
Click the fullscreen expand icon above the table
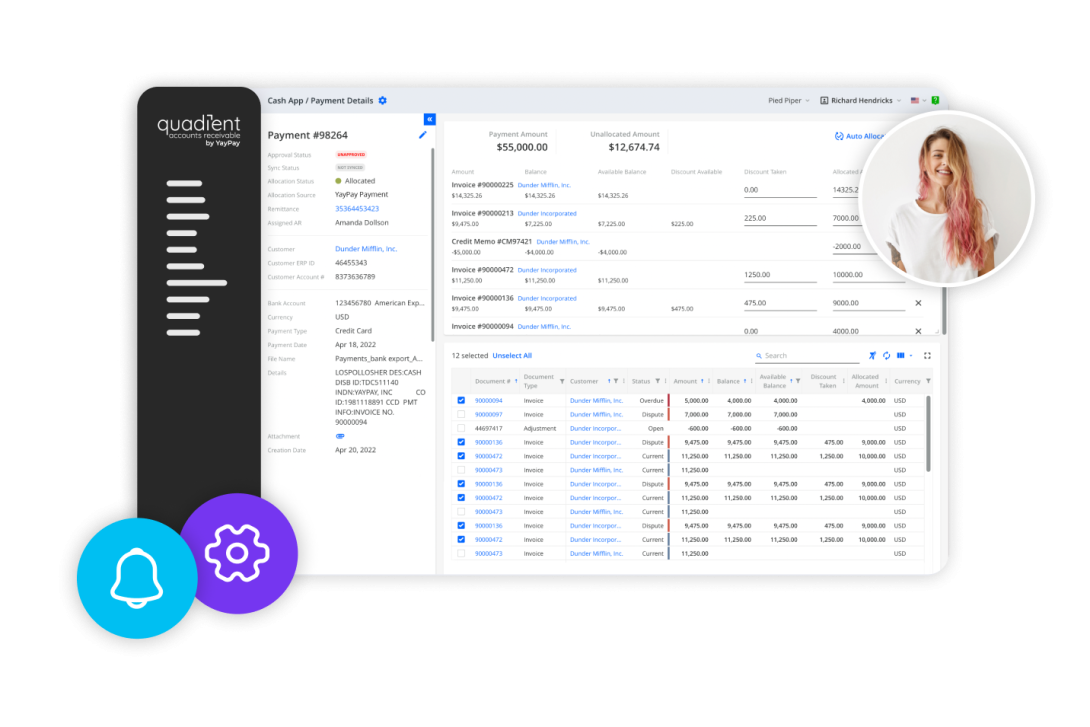927,355
